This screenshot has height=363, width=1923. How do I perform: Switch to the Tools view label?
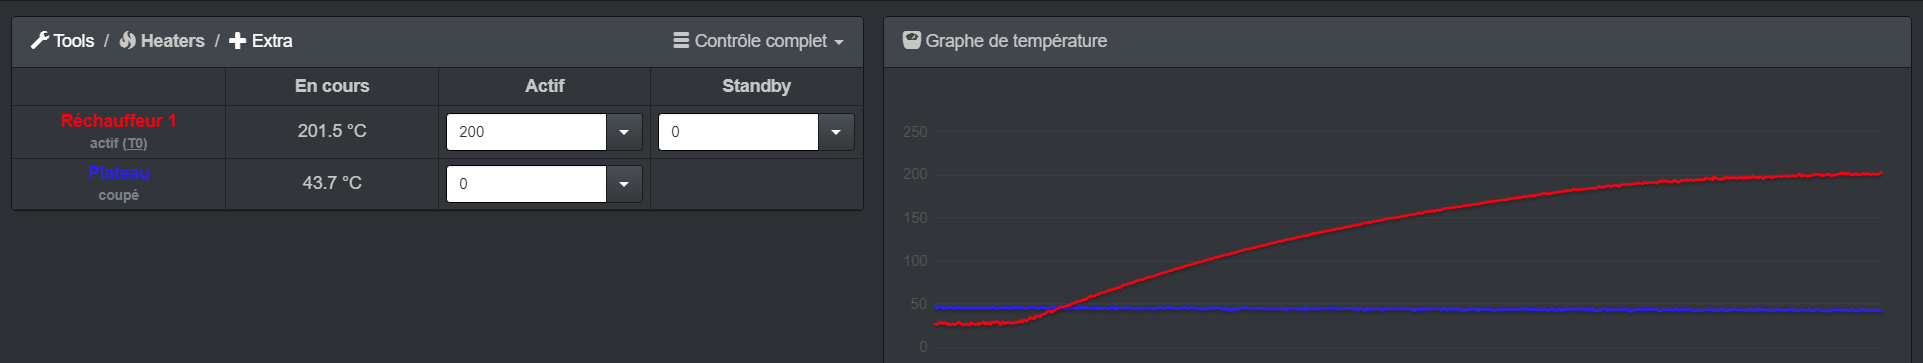(x=74, y=41)
